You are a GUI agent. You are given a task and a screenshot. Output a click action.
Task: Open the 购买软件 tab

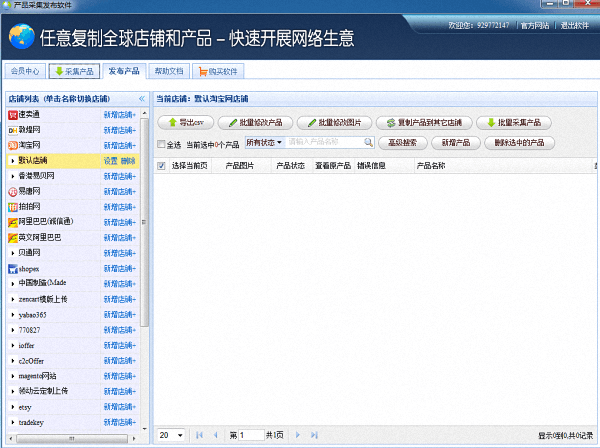click(218, 71)
